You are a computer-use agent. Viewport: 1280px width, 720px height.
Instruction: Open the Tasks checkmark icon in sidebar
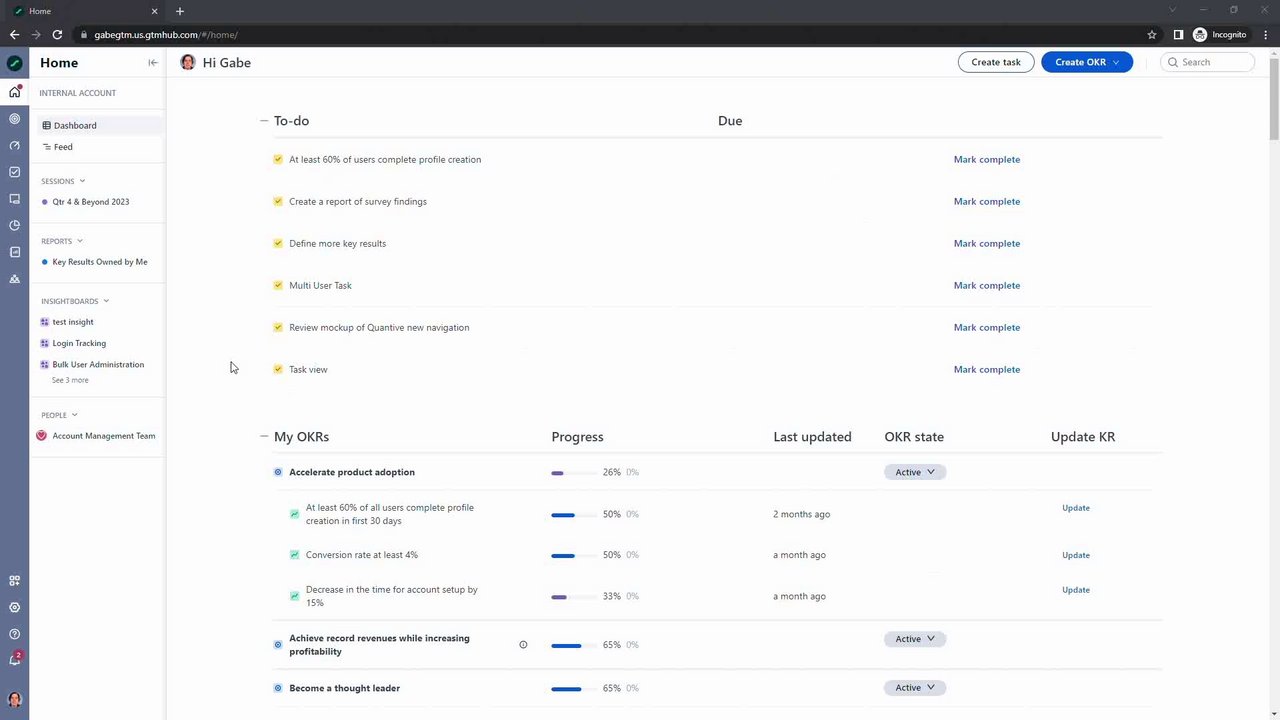pos(14,172)
